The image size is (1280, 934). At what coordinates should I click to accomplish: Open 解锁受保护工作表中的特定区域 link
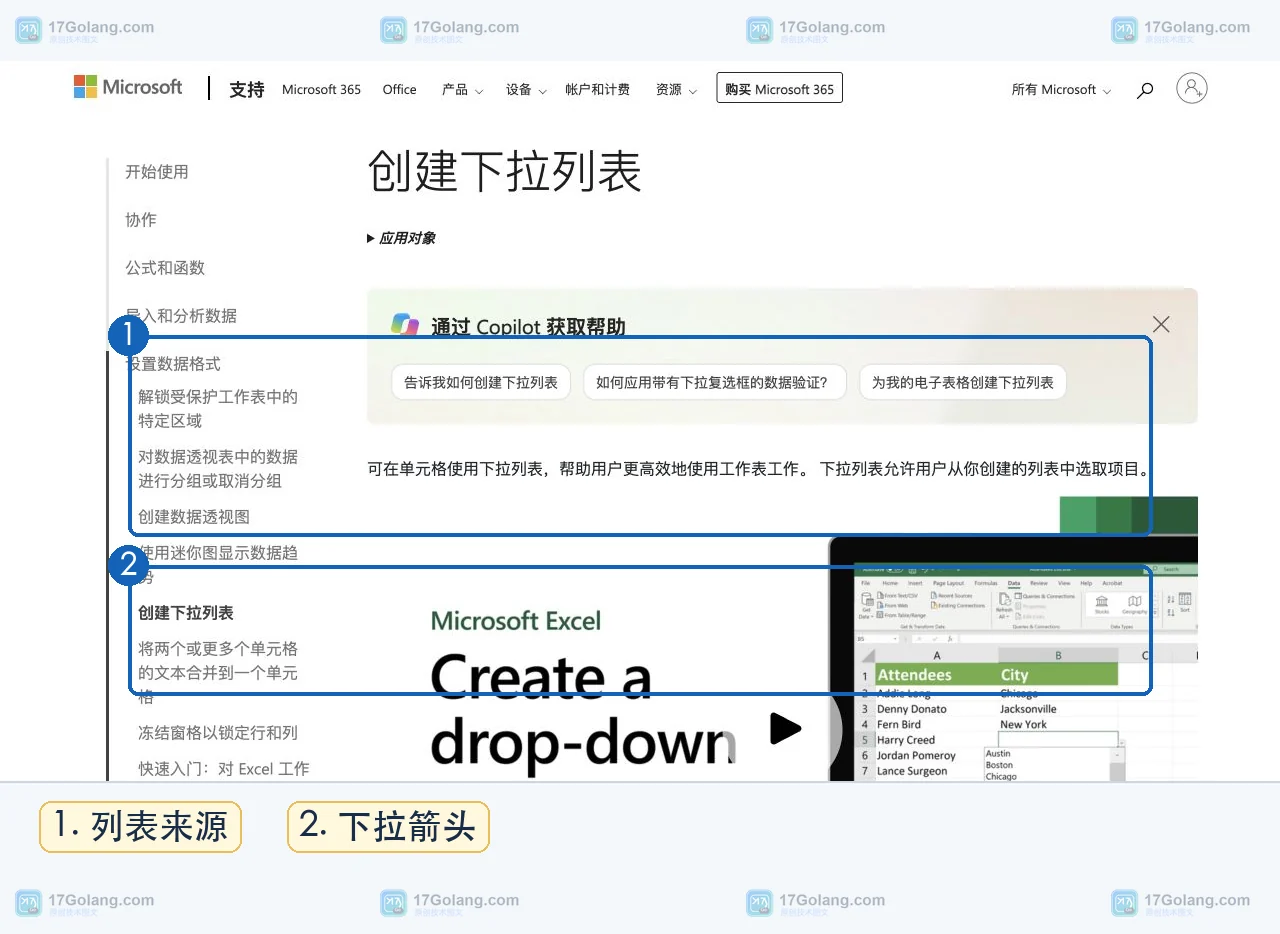click(x=218, y=409)
